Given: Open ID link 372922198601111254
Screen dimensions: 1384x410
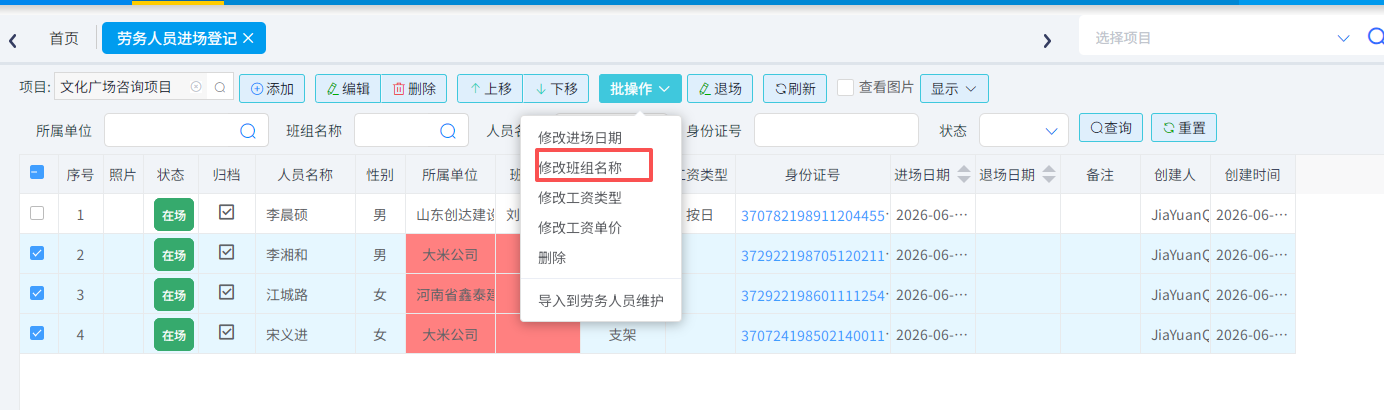Looking at the screenshot, I should pos(813,295).
